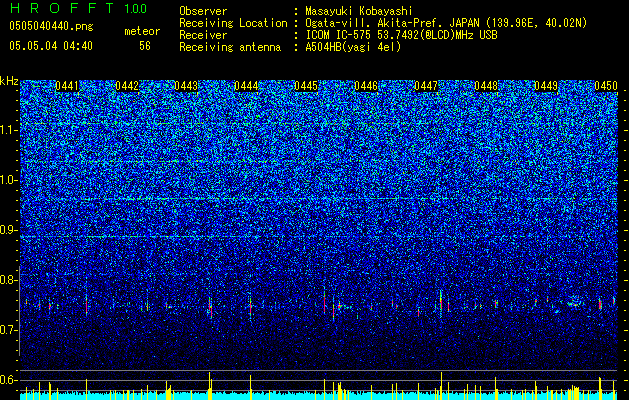The height and width of the screenshot is (400, 629).
Task: Click the 'Receiving antenna' label
Action: (230, 47)
